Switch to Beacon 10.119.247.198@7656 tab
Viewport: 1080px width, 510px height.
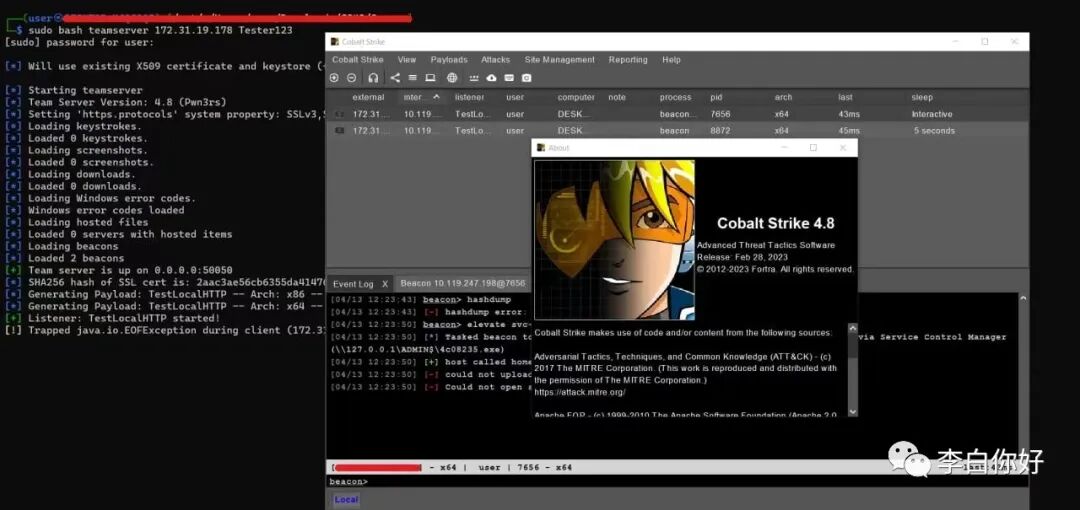(462, 283)
